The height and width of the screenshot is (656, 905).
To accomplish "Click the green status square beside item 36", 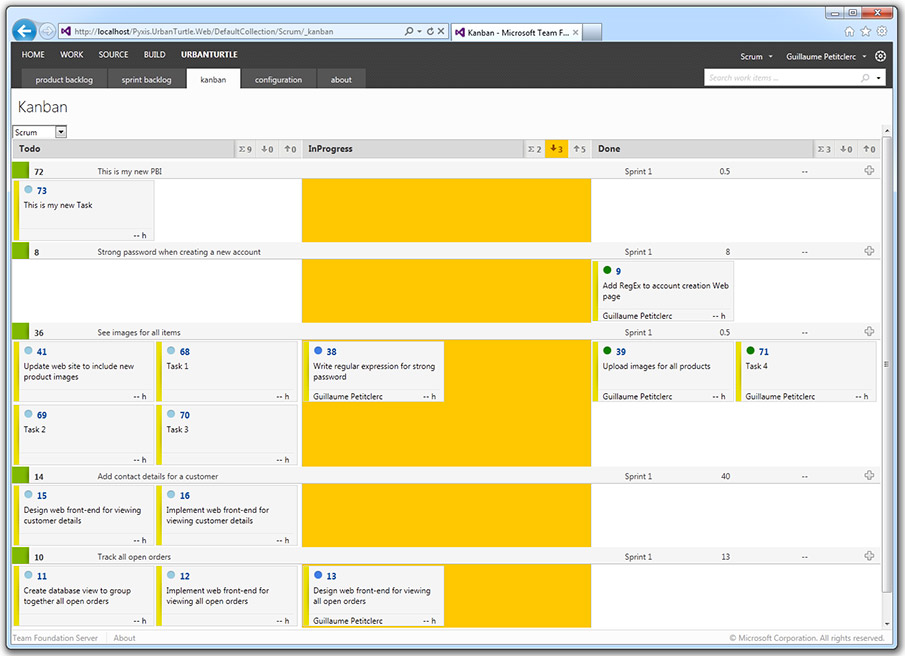I will (18, 331).
